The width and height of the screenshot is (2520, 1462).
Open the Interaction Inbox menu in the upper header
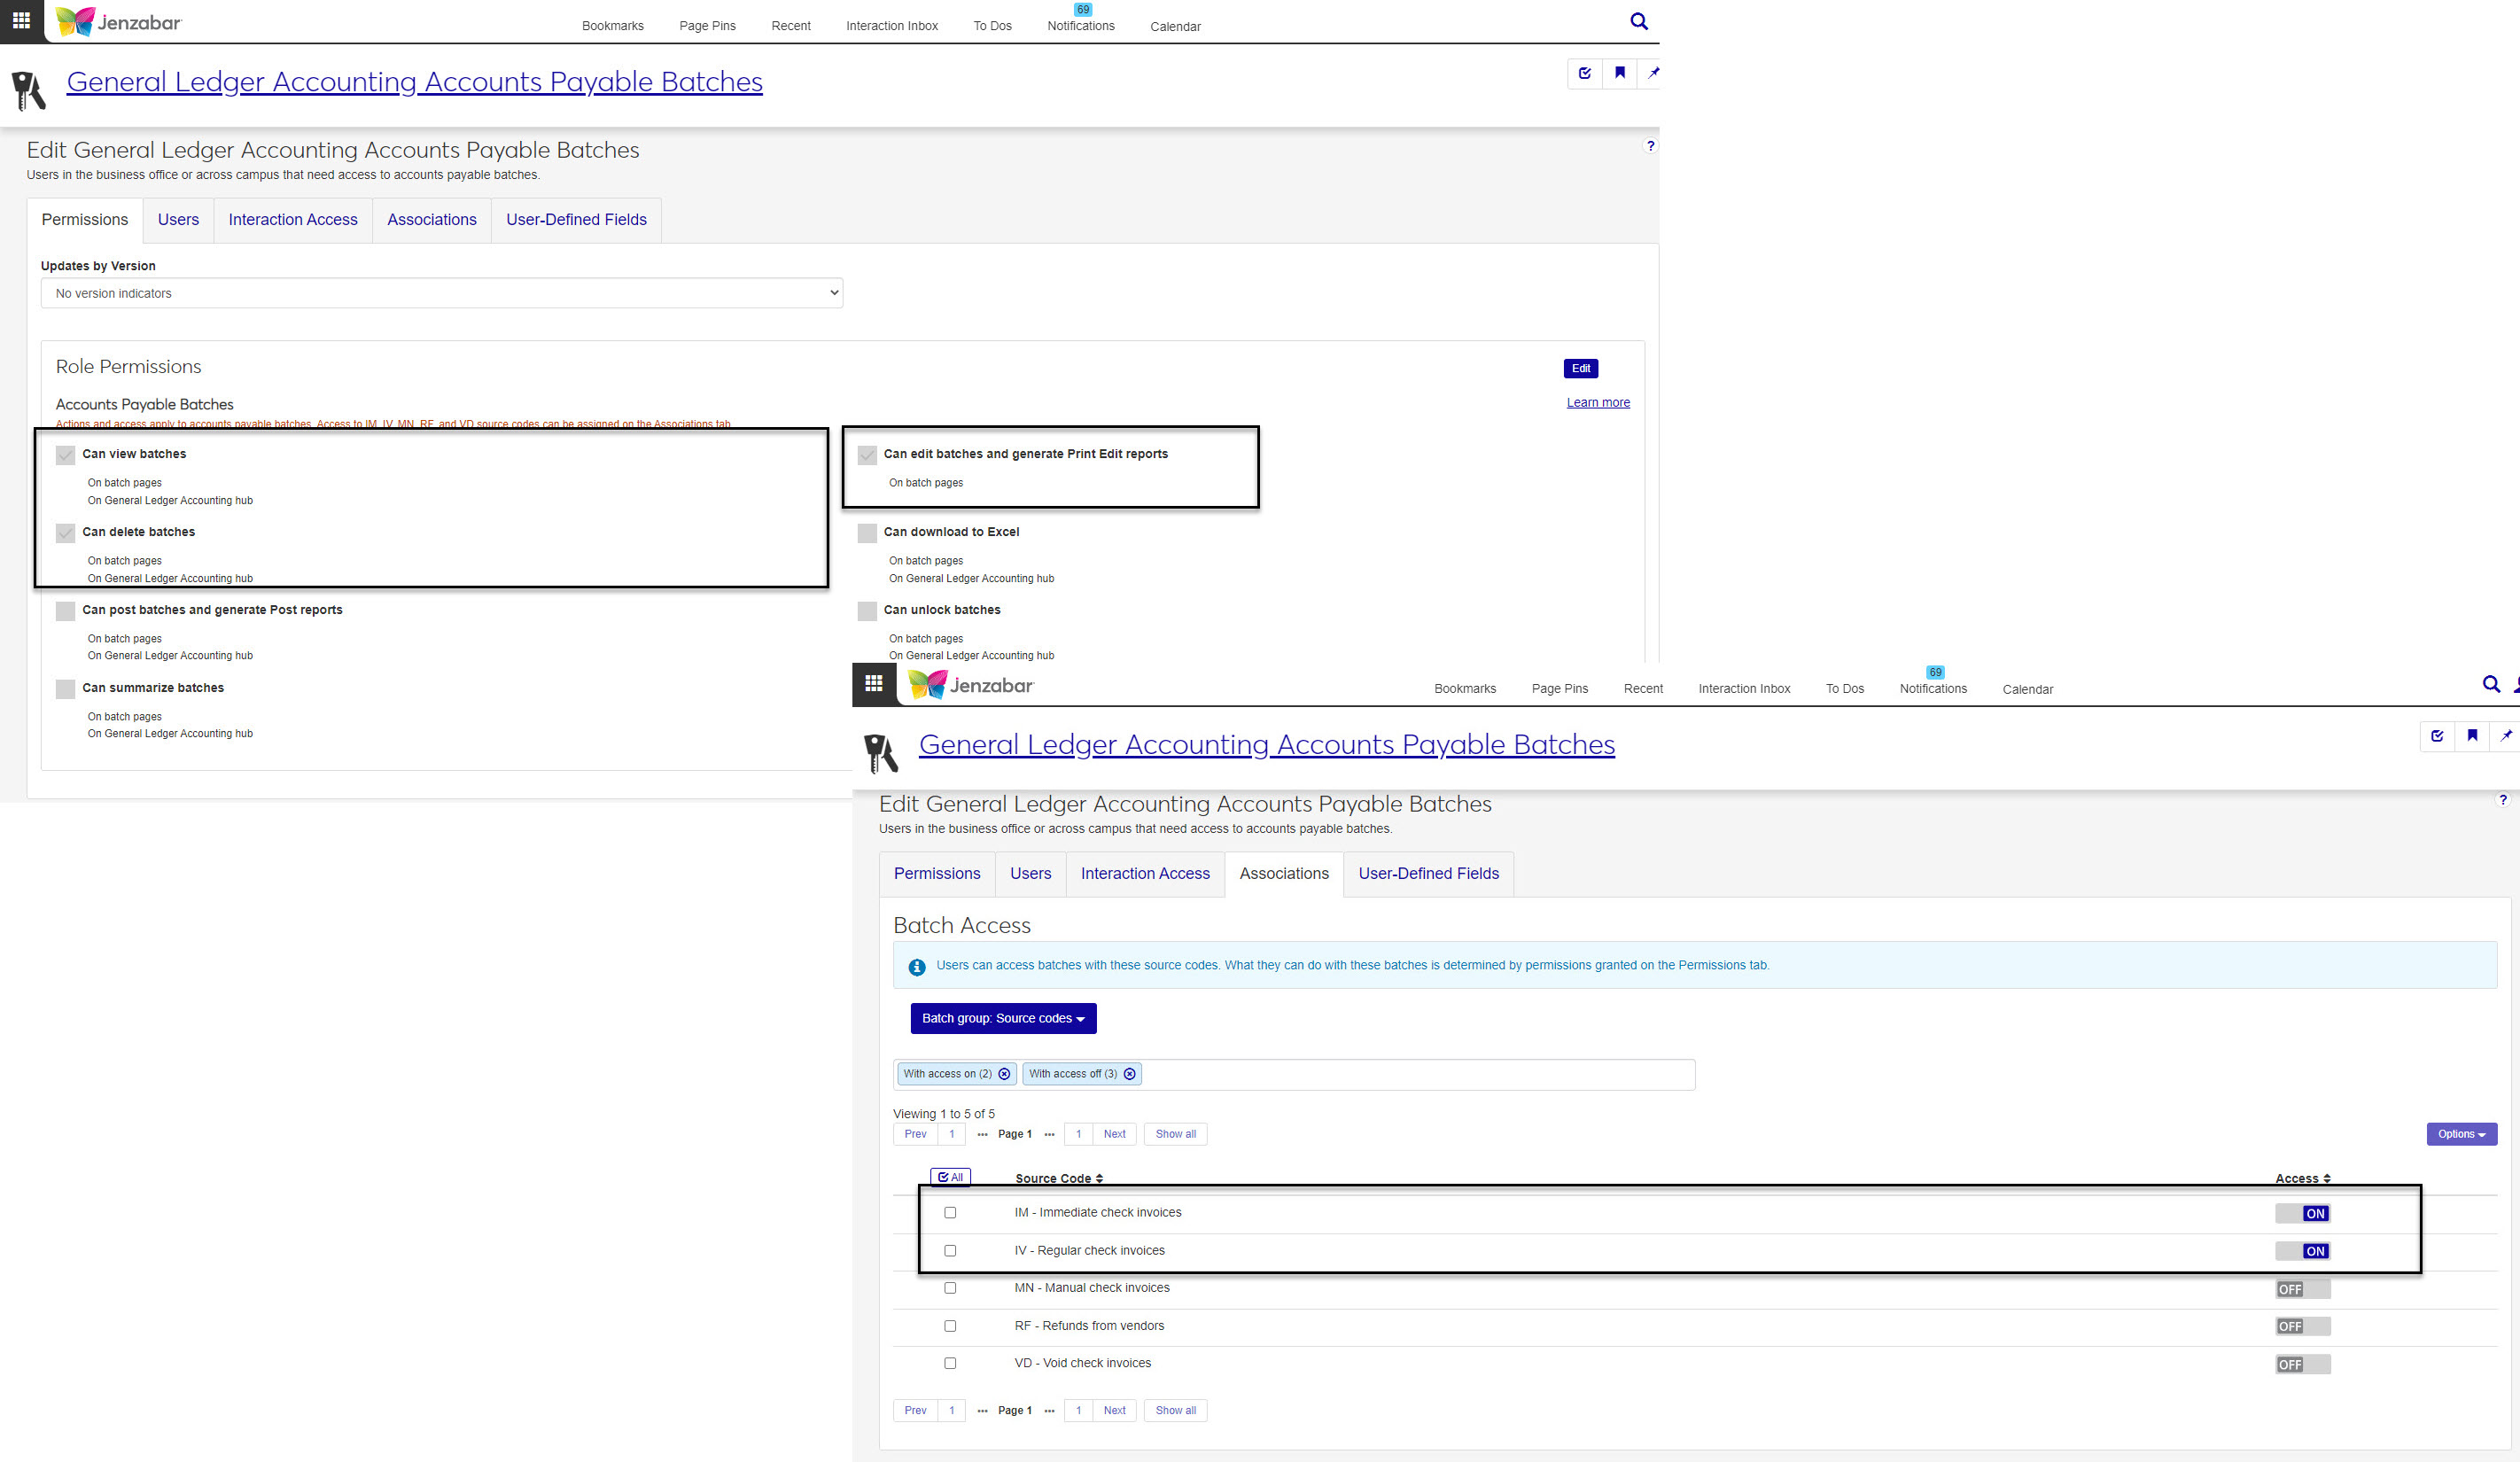(891, 26)
